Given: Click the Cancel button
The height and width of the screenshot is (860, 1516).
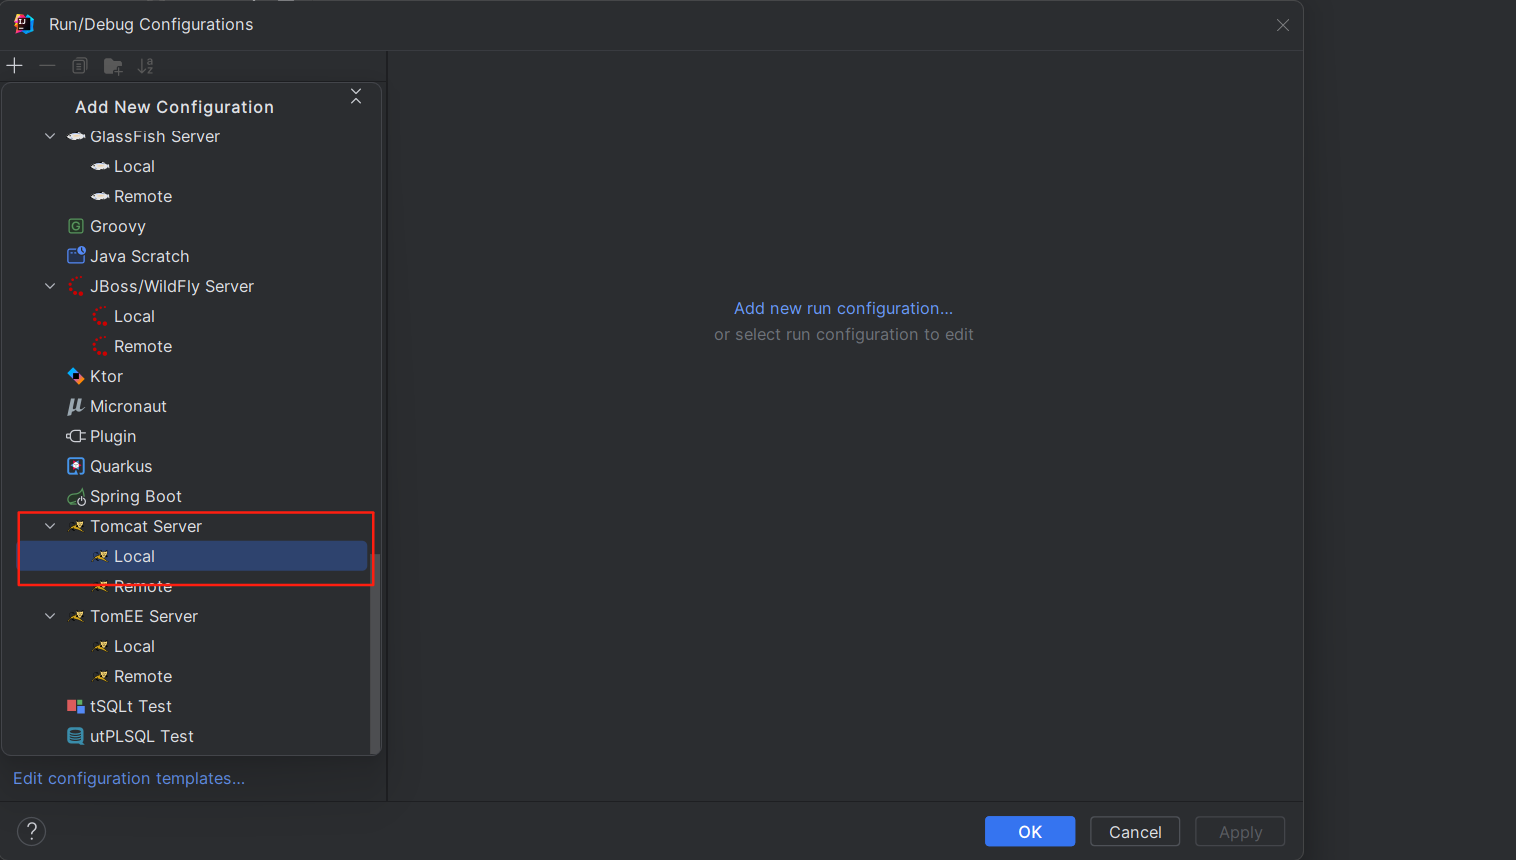Looking at the screenshot, I should coord(1135,831).
